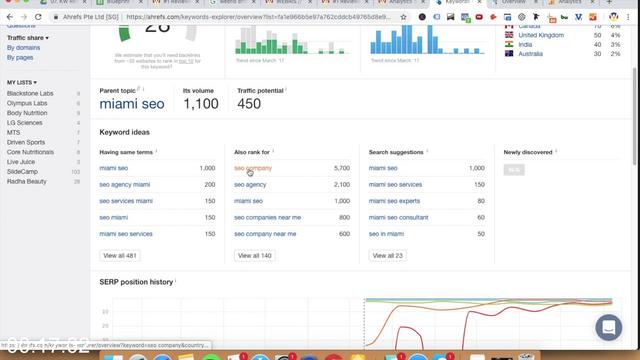Open the Body Nutrition list
This screenshot has height=360, width=640.
point(27,113)
